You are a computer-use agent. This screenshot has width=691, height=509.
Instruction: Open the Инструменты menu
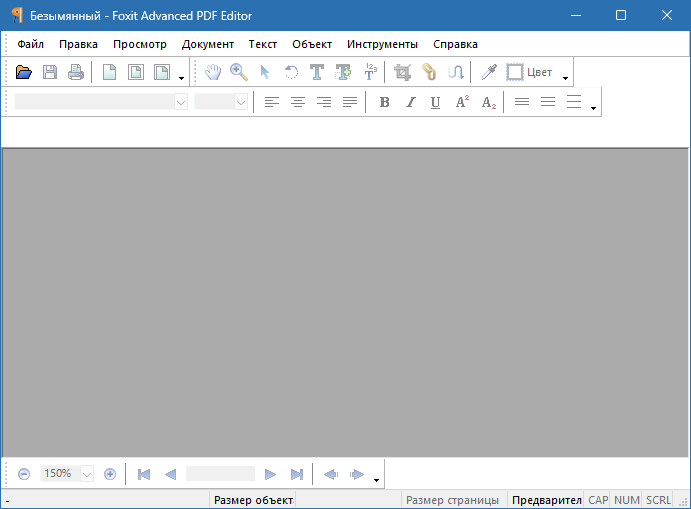point(382,44)
